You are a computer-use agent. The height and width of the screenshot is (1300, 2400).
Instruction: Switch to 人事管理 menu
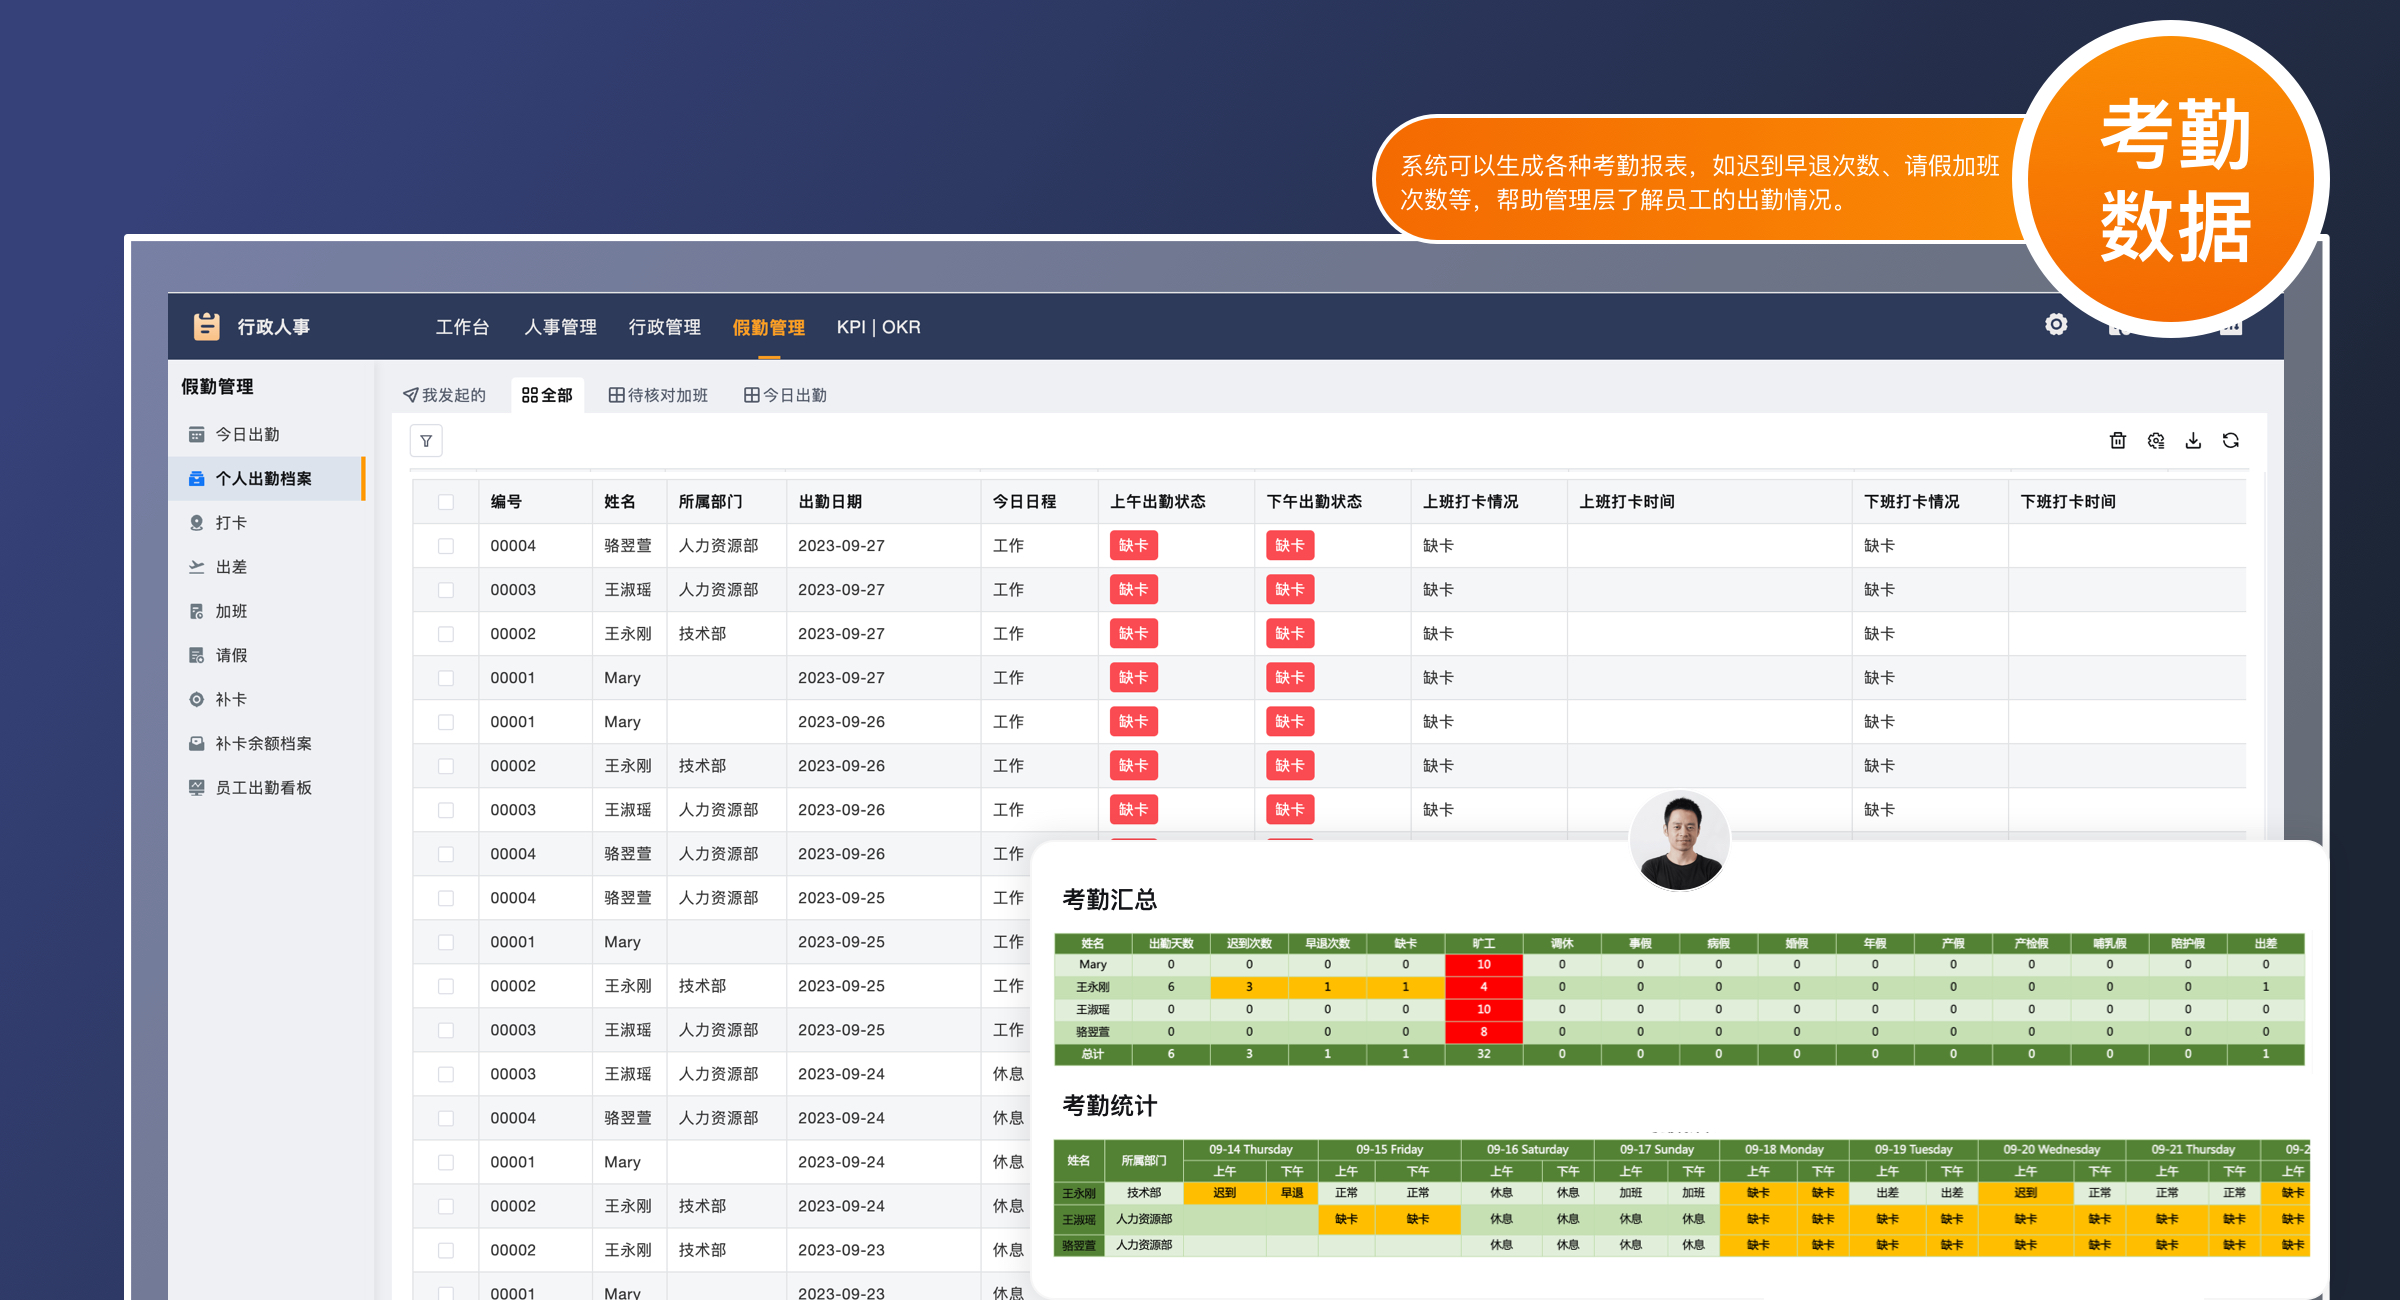point(560,327)
